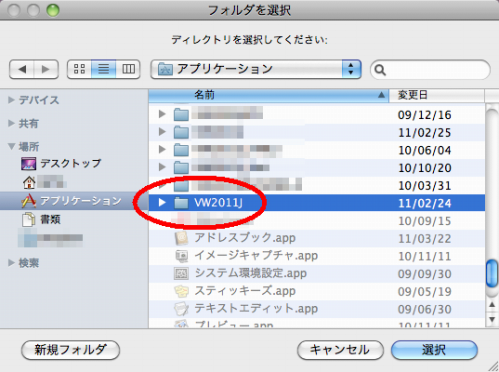Select イメージキャプチャ.app in the list
Screen dimensions: 499x372
pos(256,256)
